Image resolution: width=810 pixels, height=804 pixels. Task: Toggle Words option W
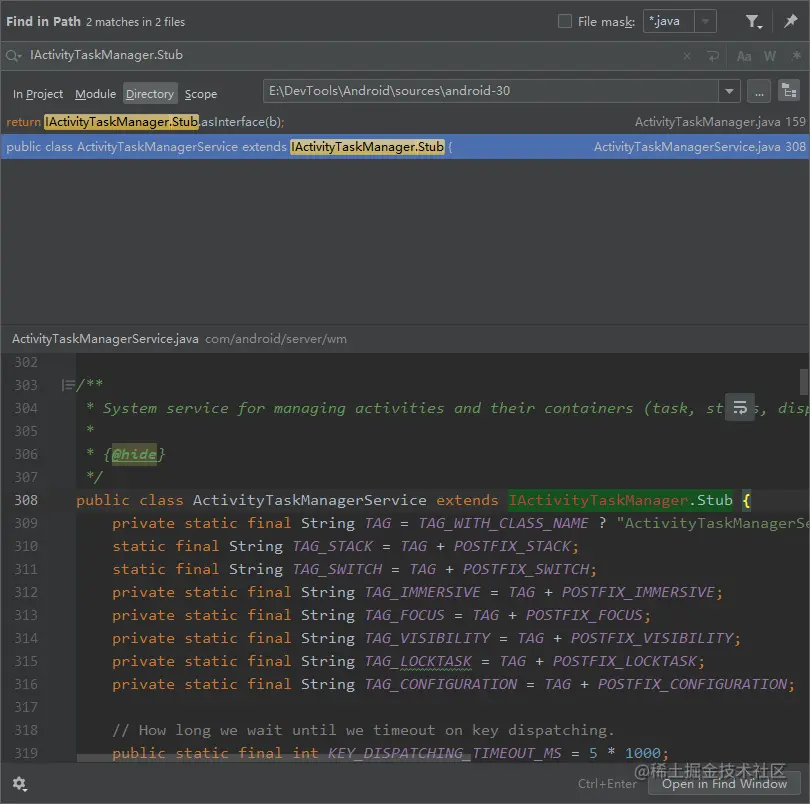[x=770, y=56]
